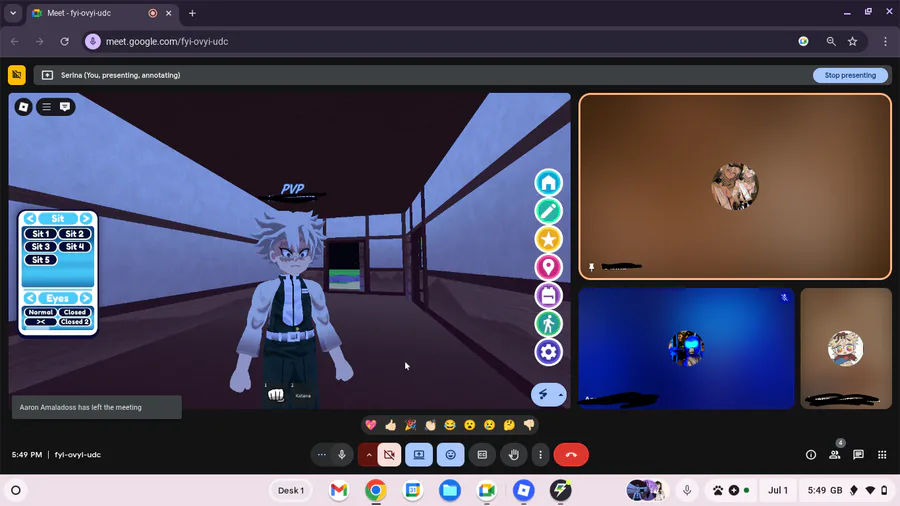Viewport: 900px width, 506px height.
Task: Raise hand in the meeting
Action: 514,455
